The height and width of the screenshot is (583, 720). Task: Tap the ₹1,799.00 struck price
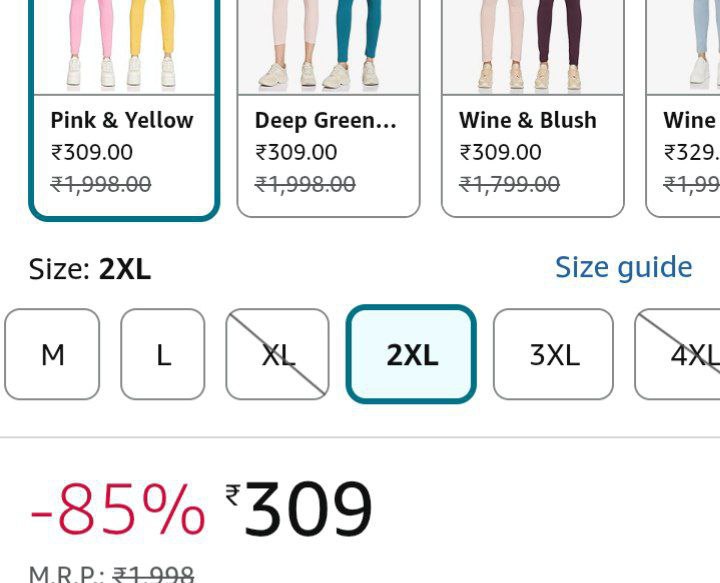509,184
